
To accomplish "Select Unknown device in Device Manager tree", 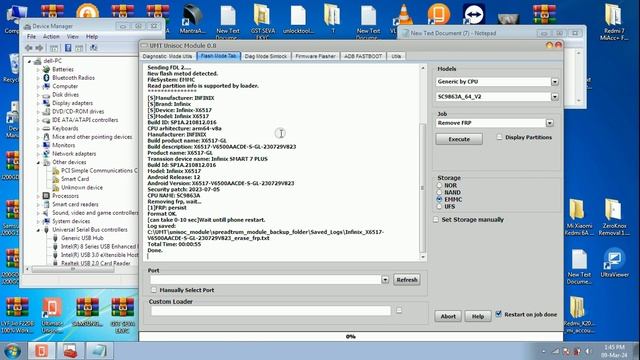I will [x=82, y=187].
